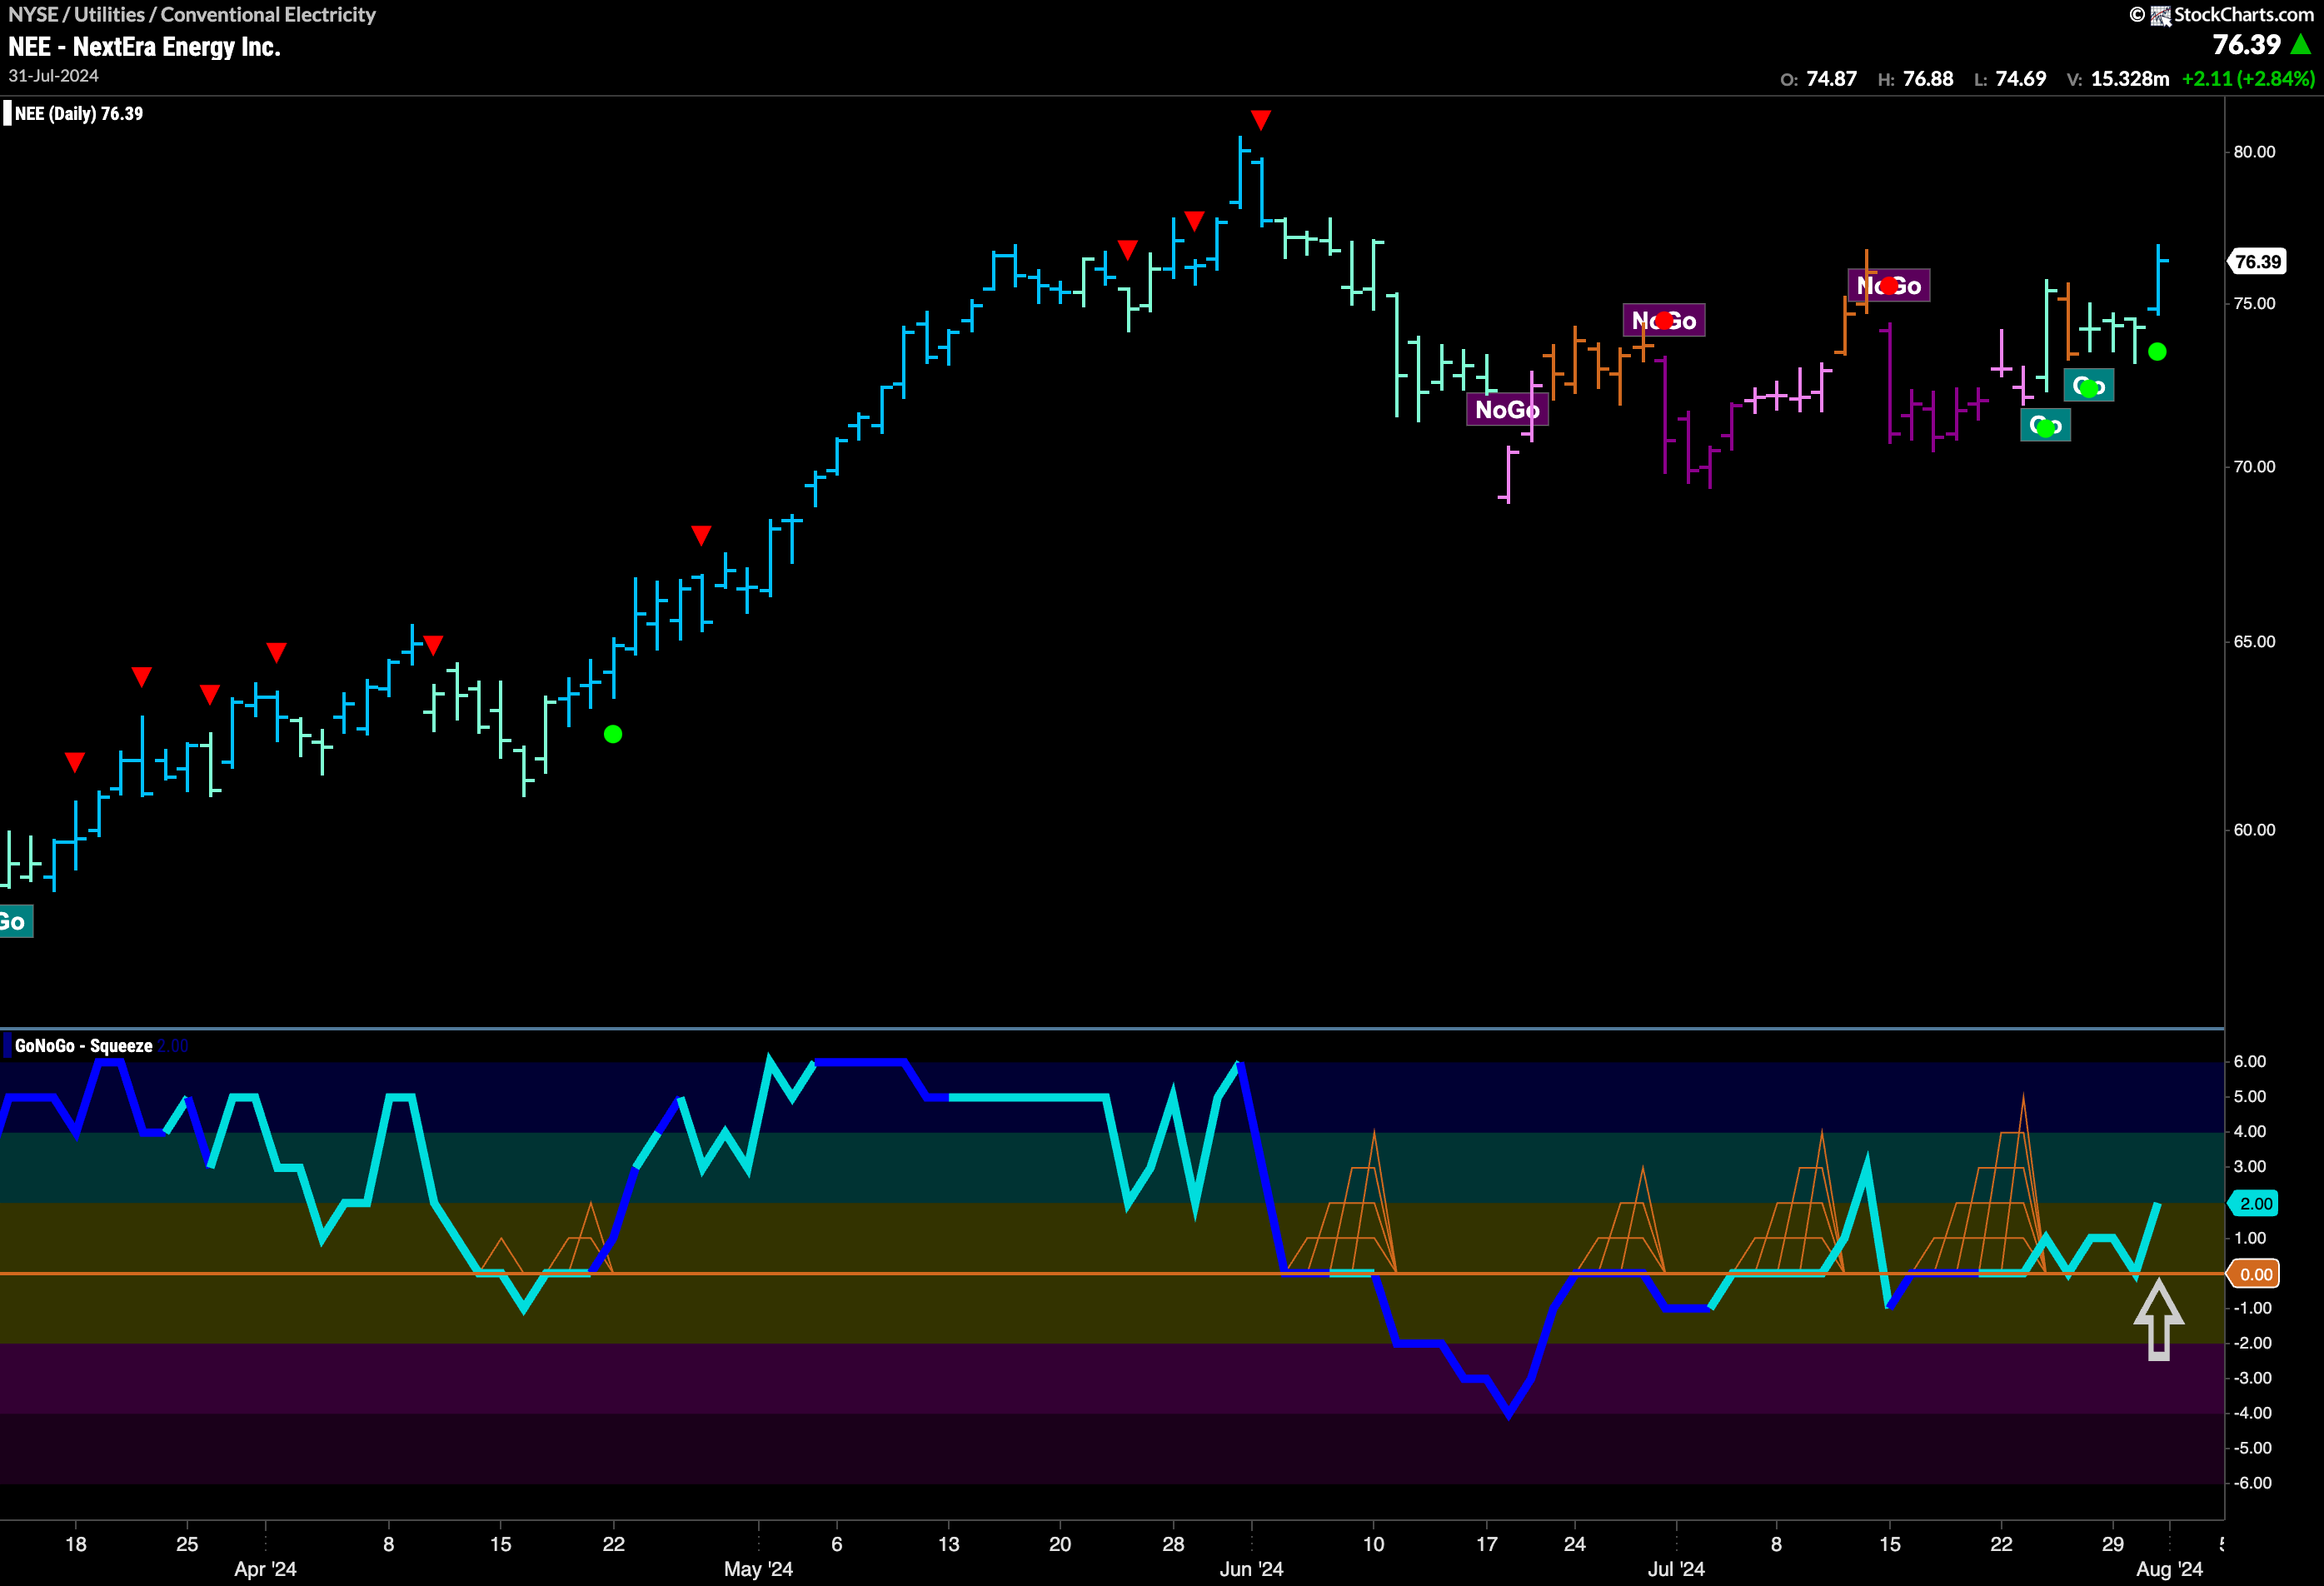2324x1586 pixels.
Task: Click the +2.11 (+2.84%) change text
Action: pos(2247,78)
